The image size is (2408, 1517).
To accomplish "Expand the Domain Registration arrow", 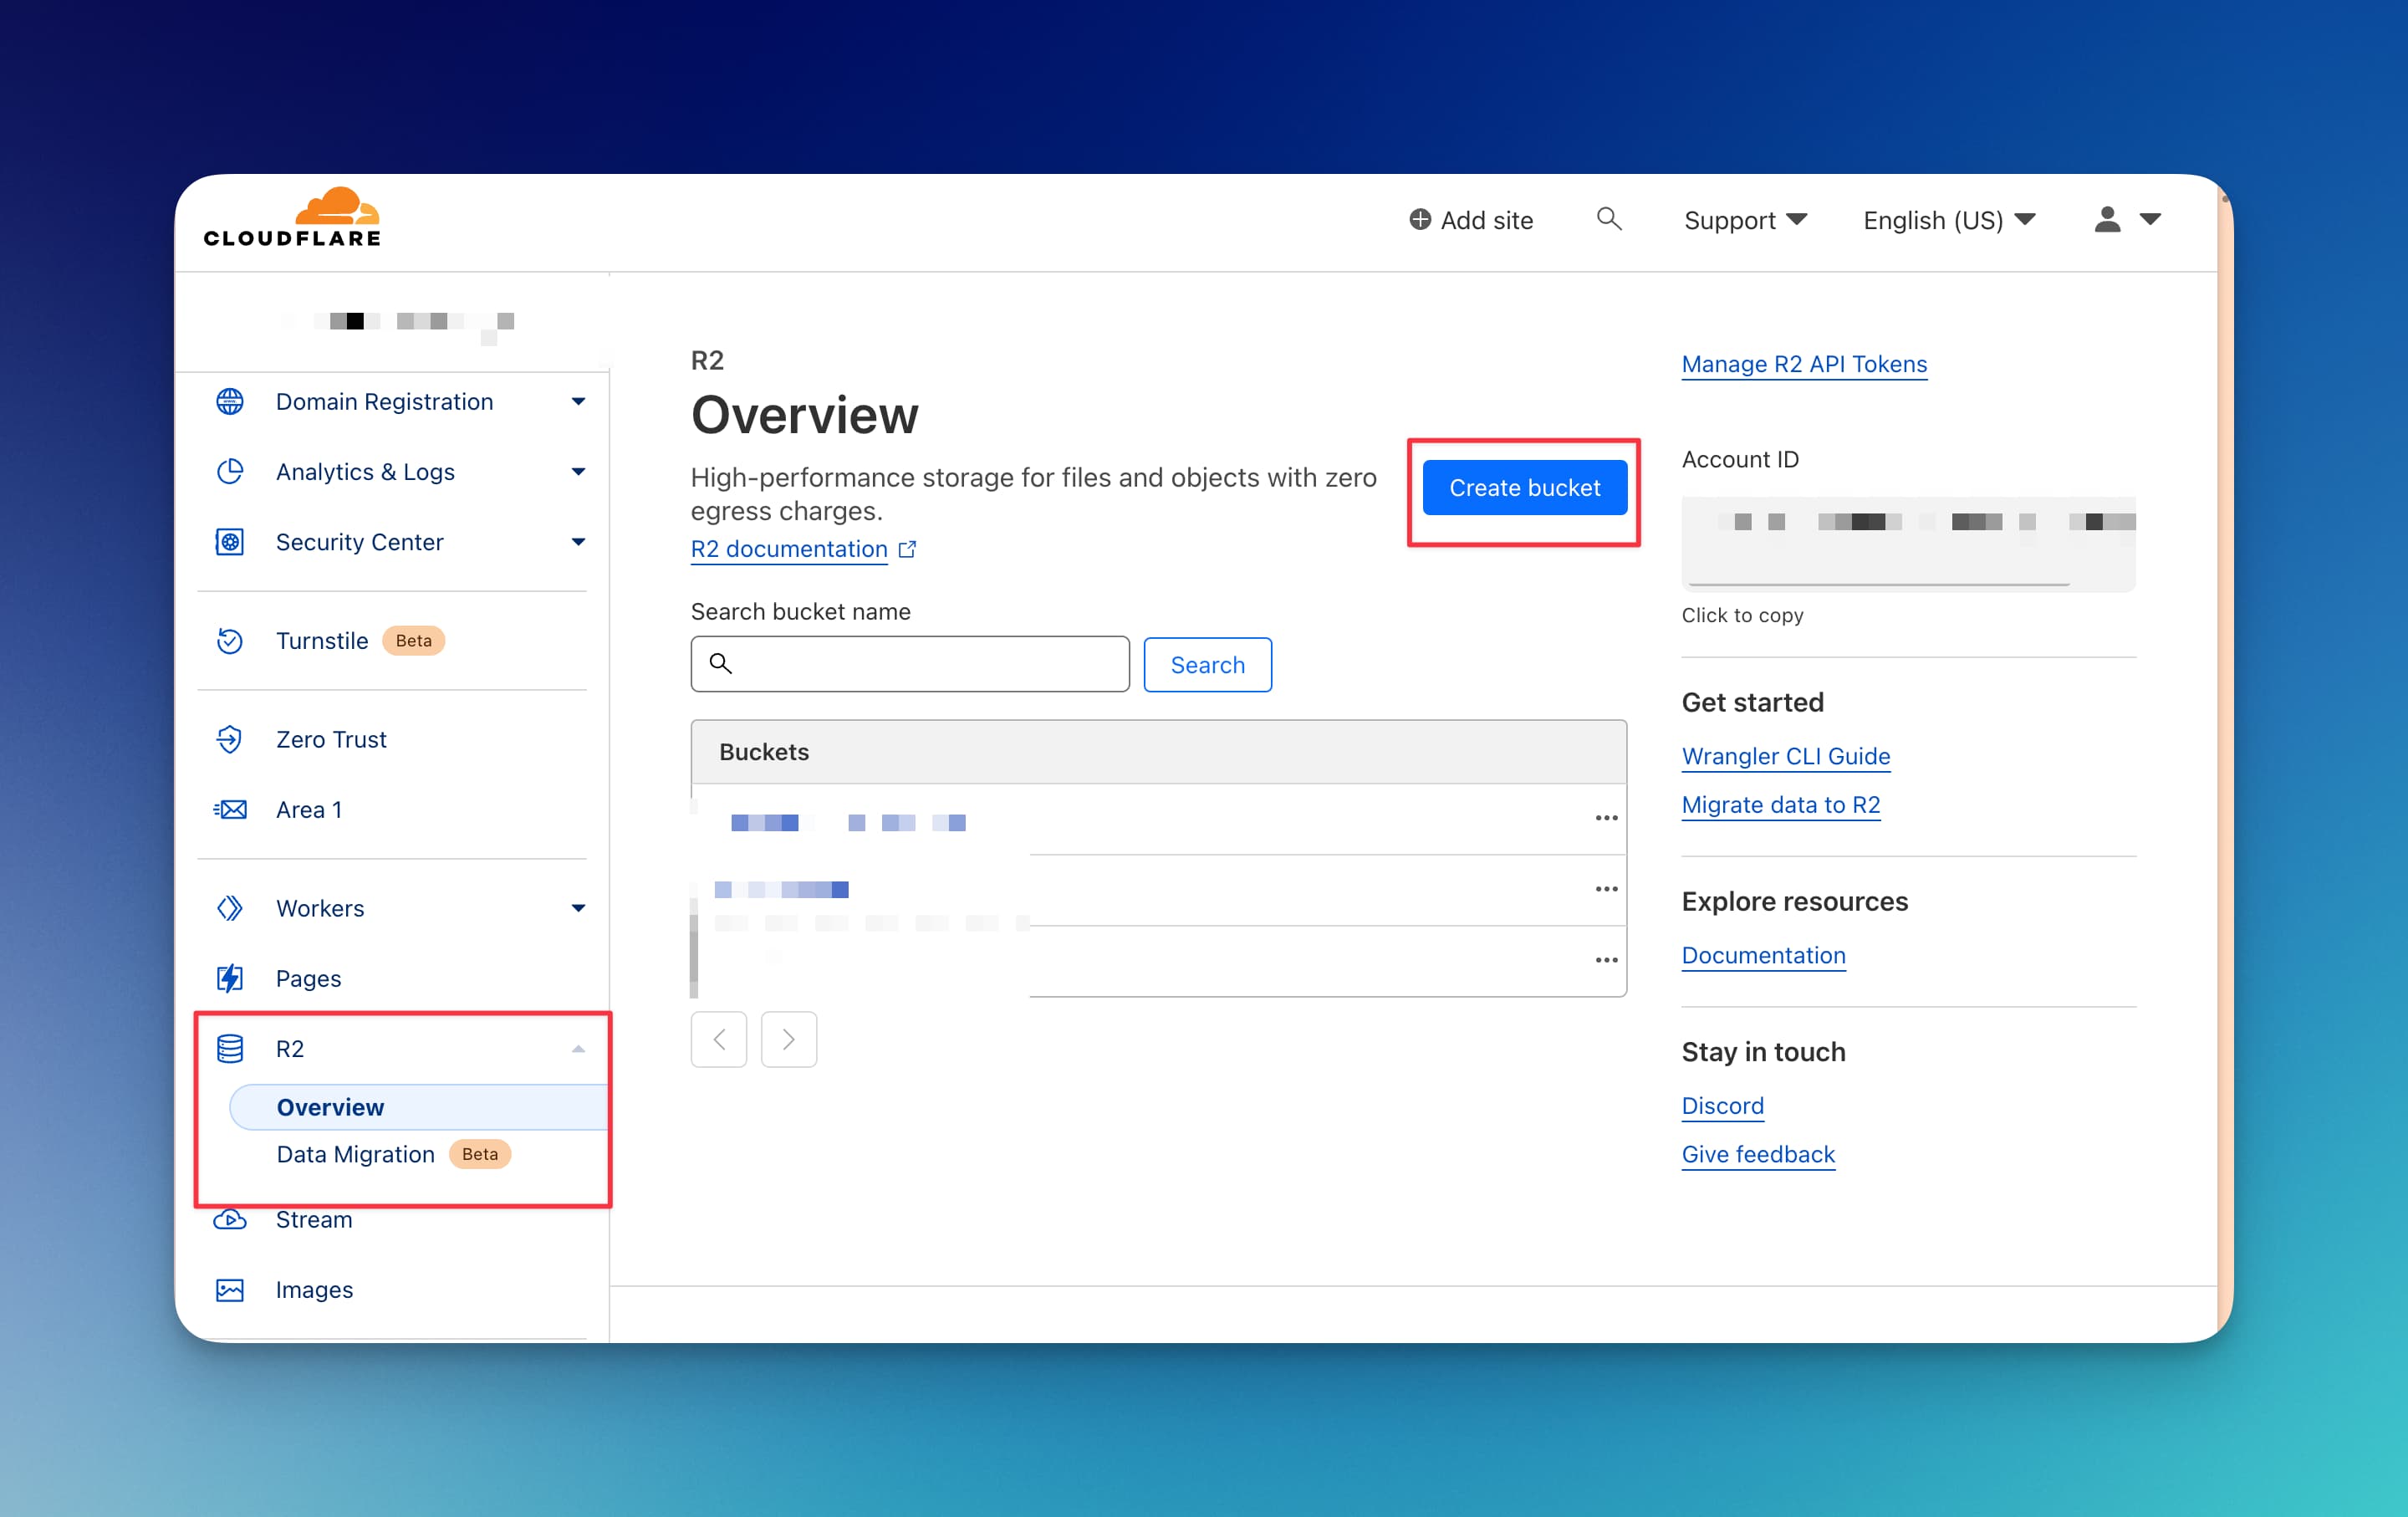I will (578, 401).
